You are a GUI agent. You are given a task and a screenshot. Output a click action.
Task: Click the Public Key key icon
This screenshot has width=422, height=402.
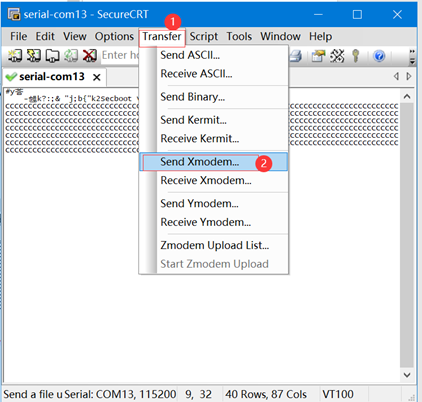point(356,56)
